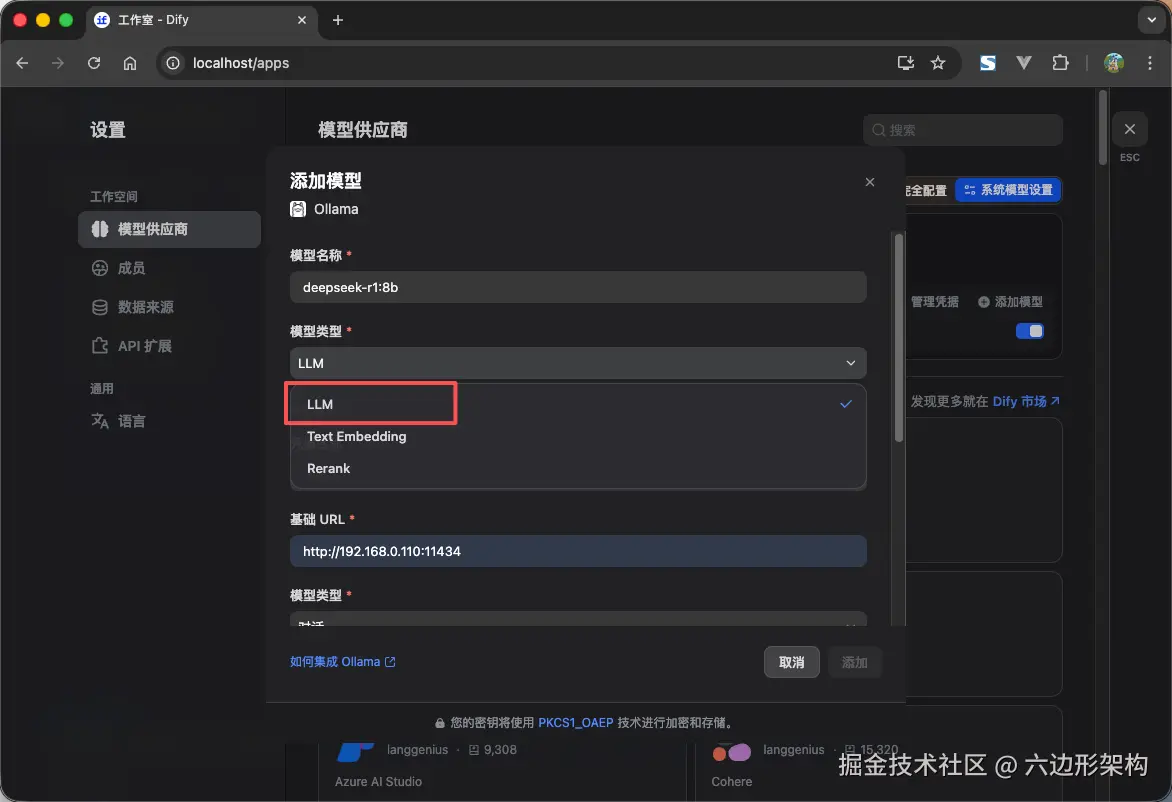The width and height of the screenshot is (1172, 802).
Task: Click 管理凭据 manage credentials
Action: click(x=934, y=302)
